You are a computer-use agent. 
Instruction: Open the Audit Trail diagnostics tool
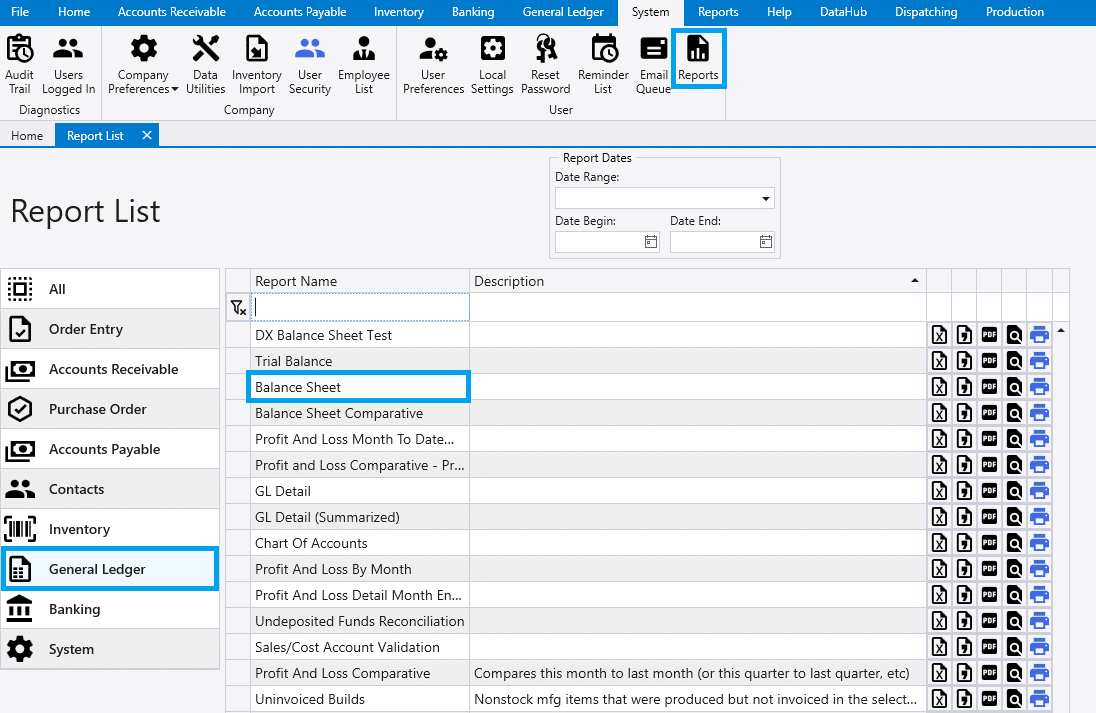point(20,64)
